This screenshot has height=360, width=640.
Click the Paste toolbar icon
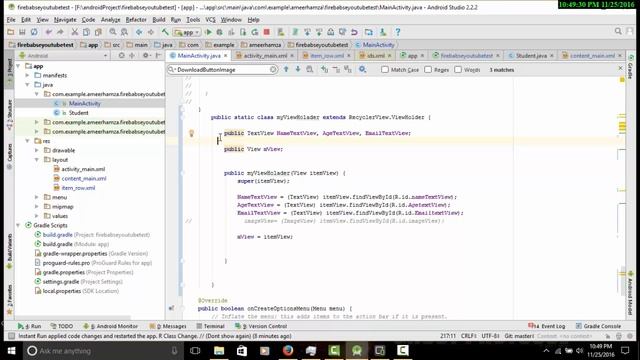click(98, 32)
